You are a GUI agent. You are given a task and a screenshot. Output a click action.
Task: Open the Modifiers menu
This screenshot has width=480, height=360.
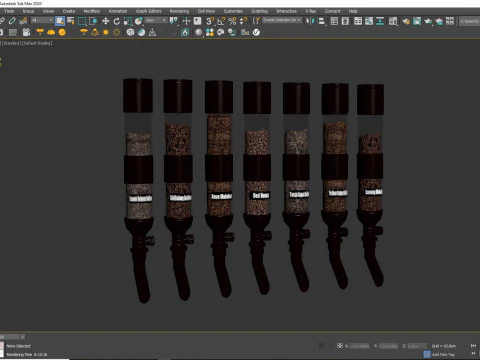(x=92, y=11)
